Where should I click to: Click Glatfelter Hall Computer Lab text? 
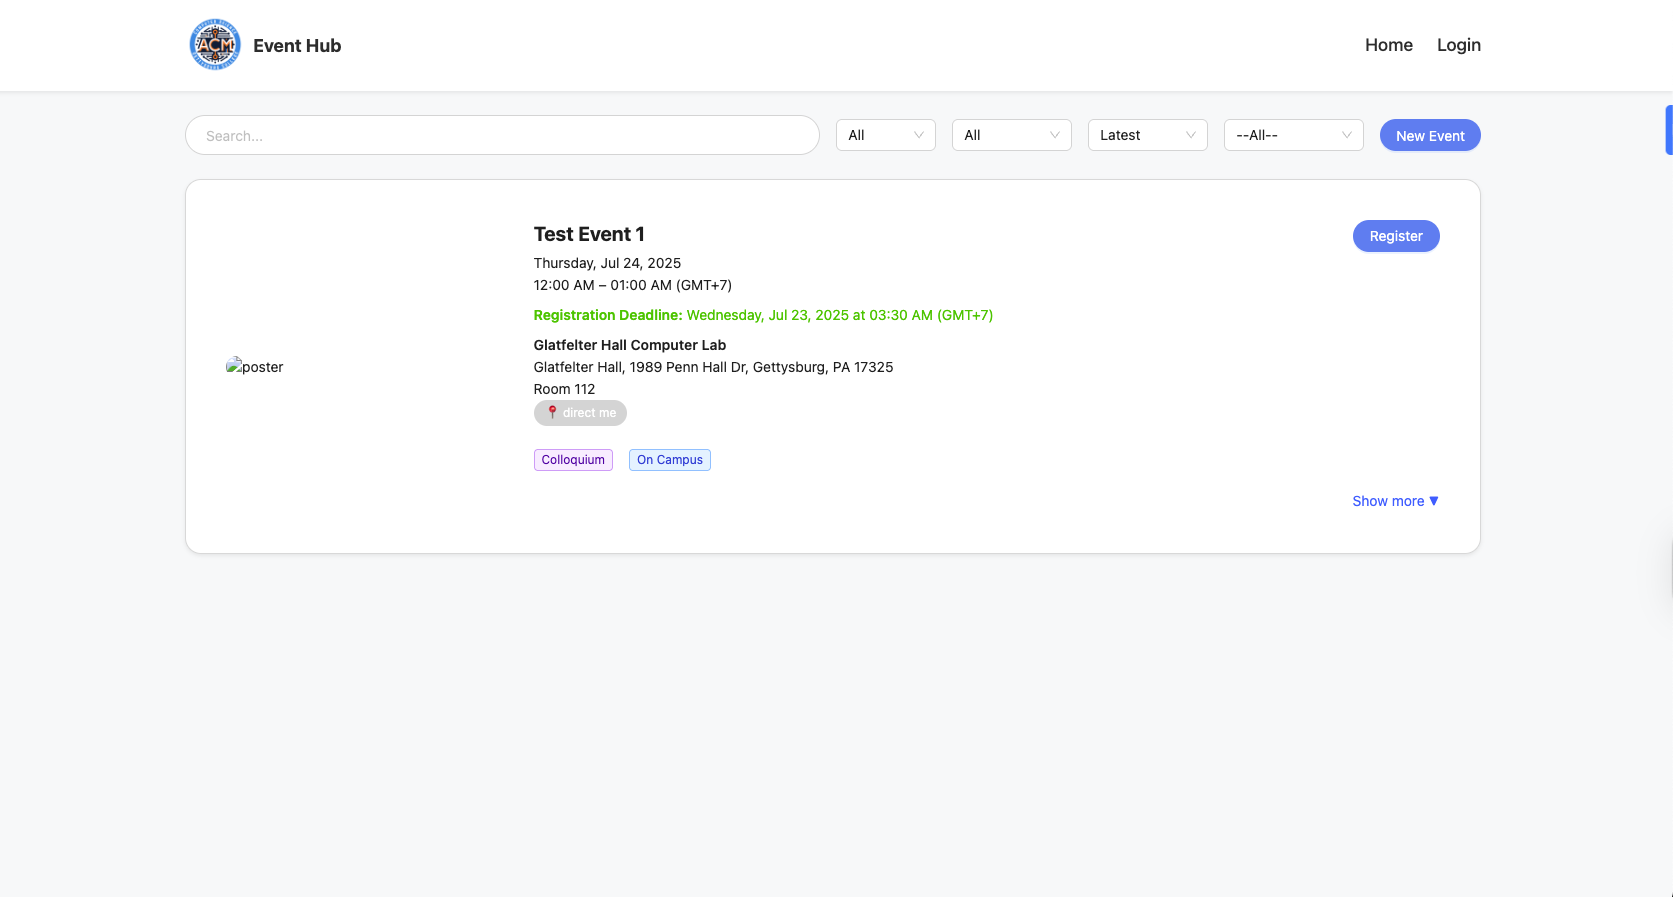(x=630, y=345)
